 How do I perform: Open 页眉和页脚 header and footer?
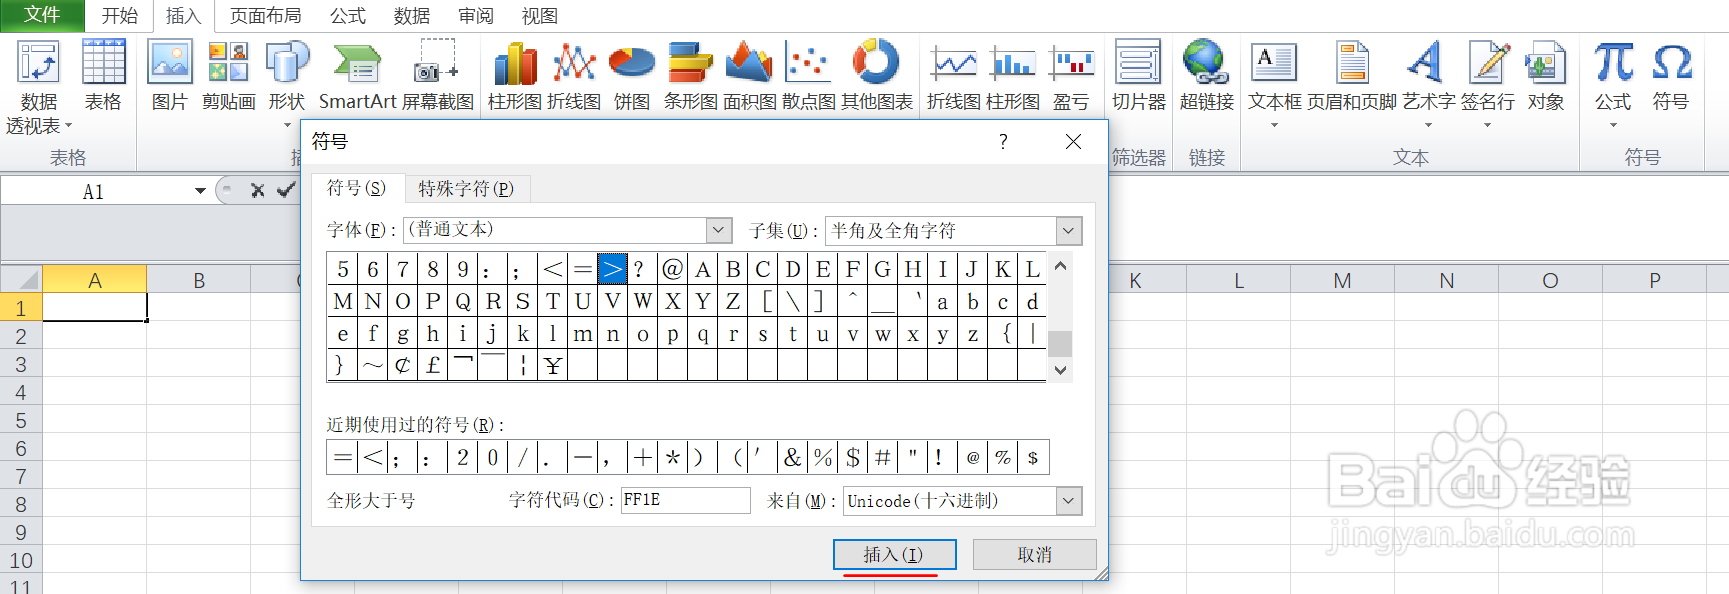coord(1352,76)
